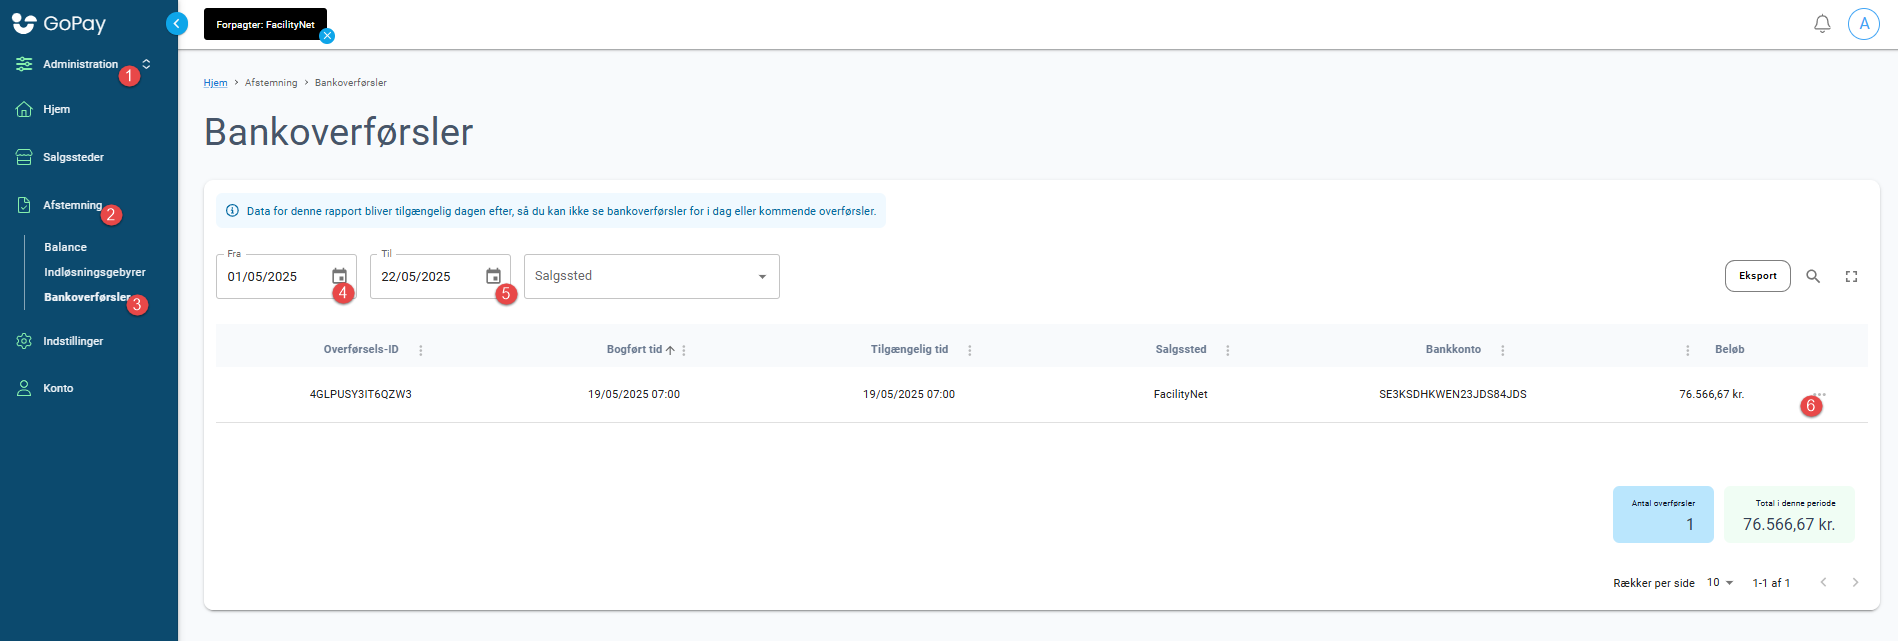Click the Administration sliders icon
Viewport: 1898px width, 641px height.
(24, 64)
